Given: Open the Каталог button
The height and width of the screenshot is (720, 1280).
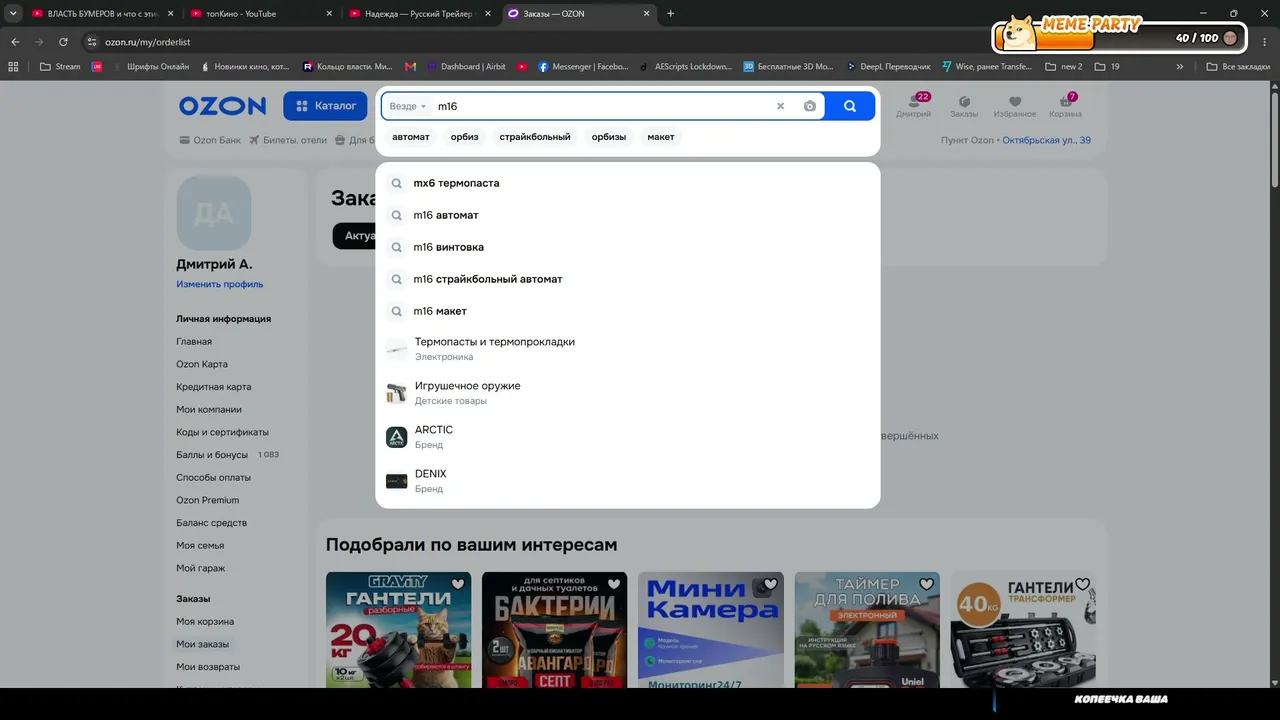Looking at the screenshot, I should [325, 106].
